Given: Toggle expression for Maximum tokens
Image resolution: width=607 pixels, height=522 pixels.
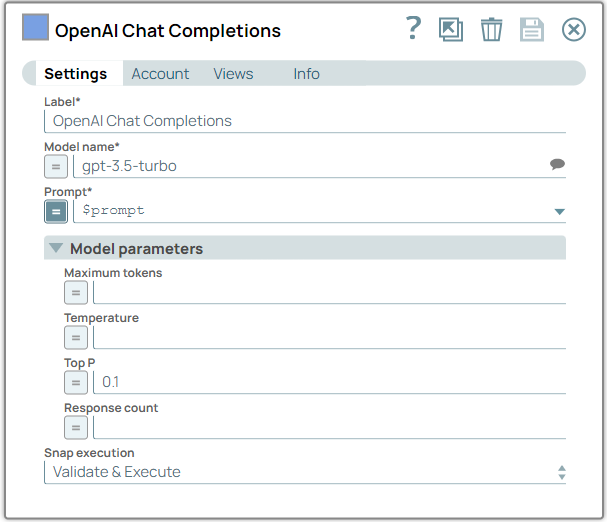Looking at the screenshot, I should (76, 292).
